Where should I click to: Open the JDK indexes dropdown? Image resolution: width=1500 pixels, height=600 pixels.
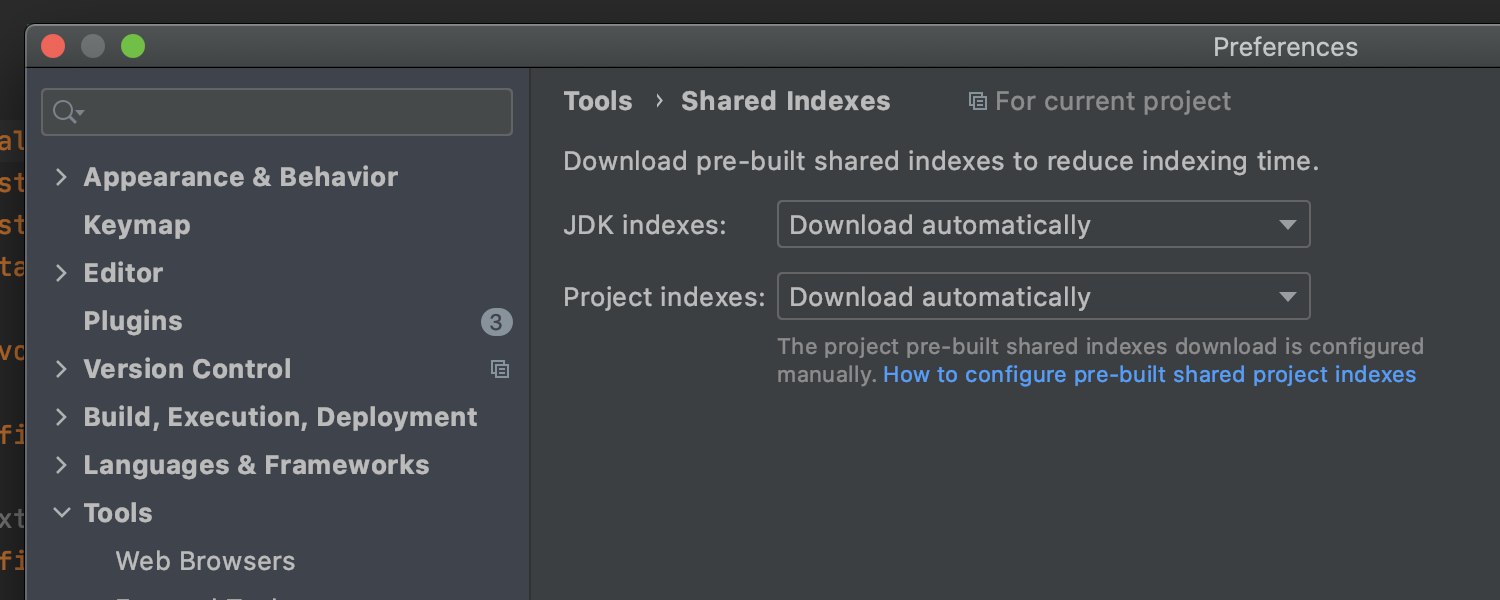pyautogui.click(x=1043, y=225)
